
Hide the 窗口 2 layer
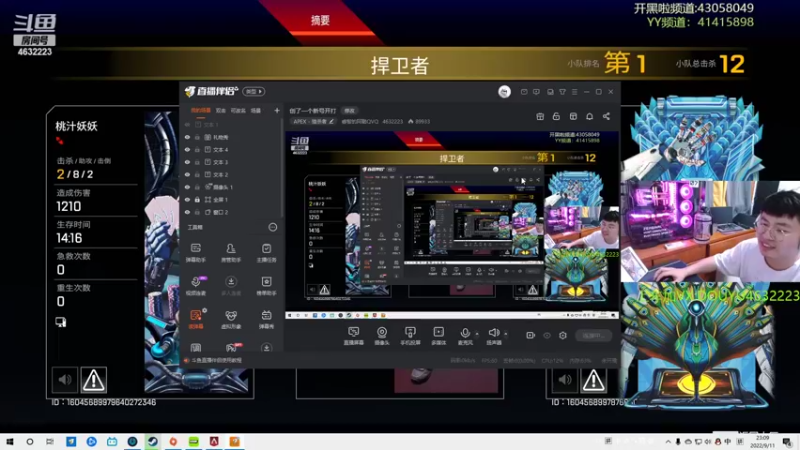pyautogui.click(x=187, y=212)
